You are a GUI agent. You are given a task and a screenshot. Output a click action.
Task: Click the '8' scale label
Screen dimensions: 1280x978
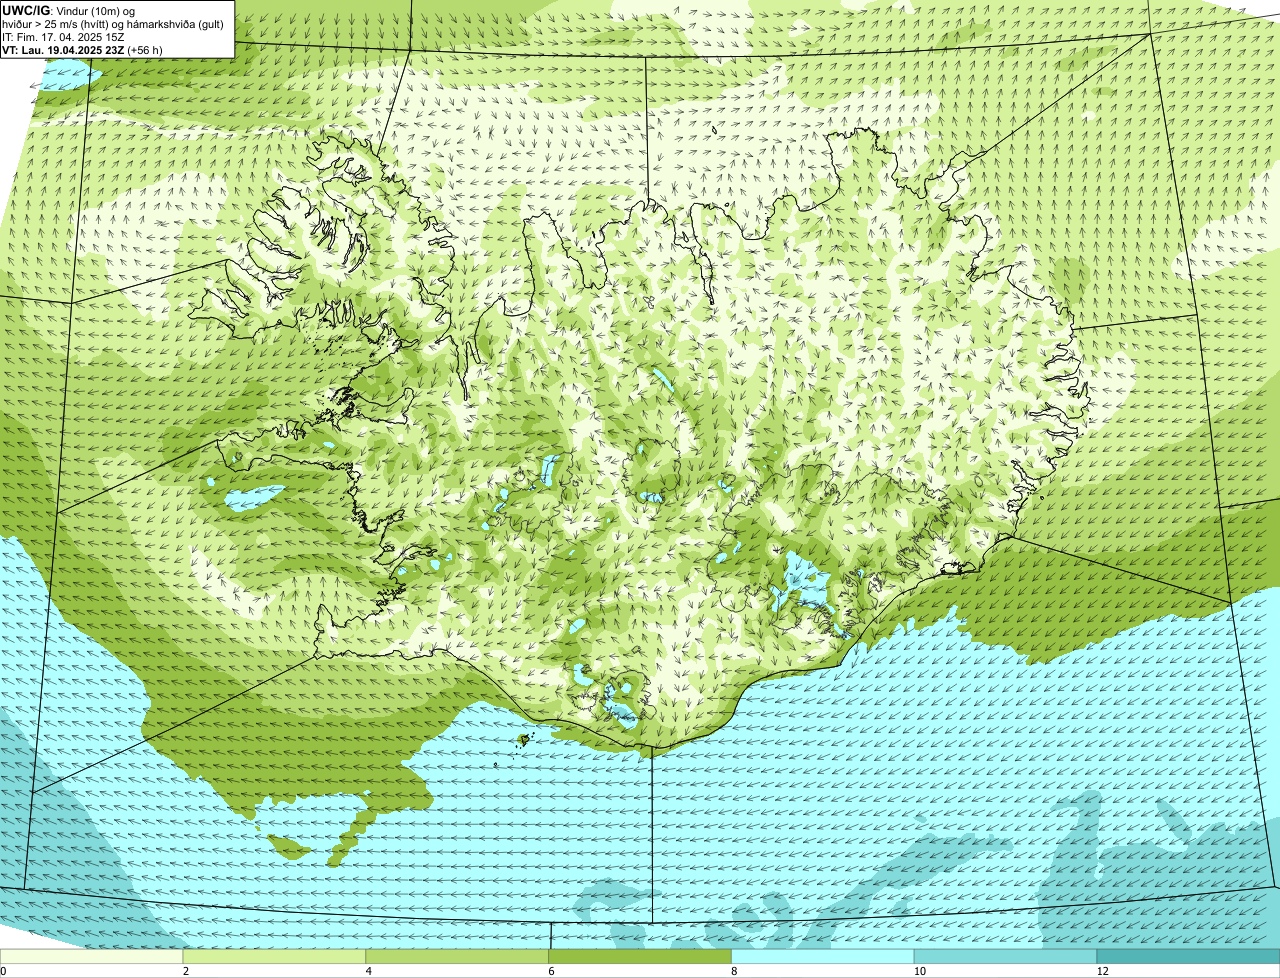point(735,971)
